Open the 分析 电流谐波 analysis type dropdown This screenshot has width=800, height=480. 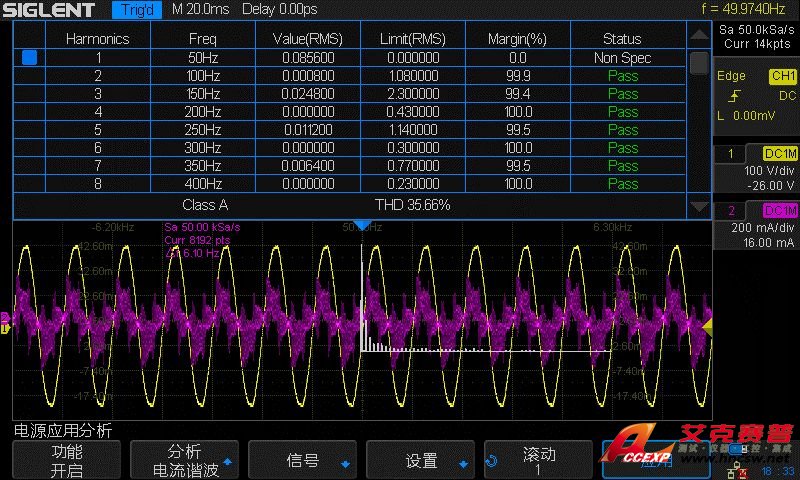coord(185,461)
